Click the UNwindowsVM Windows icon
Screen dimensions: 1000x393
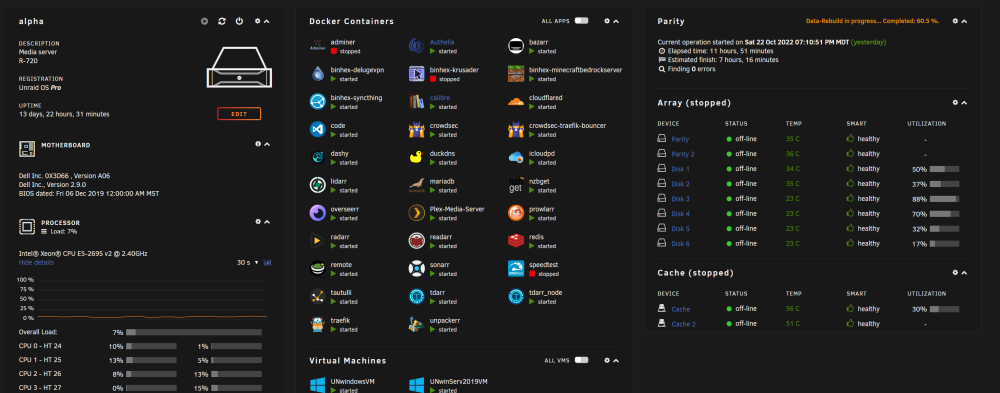[318, 385]
